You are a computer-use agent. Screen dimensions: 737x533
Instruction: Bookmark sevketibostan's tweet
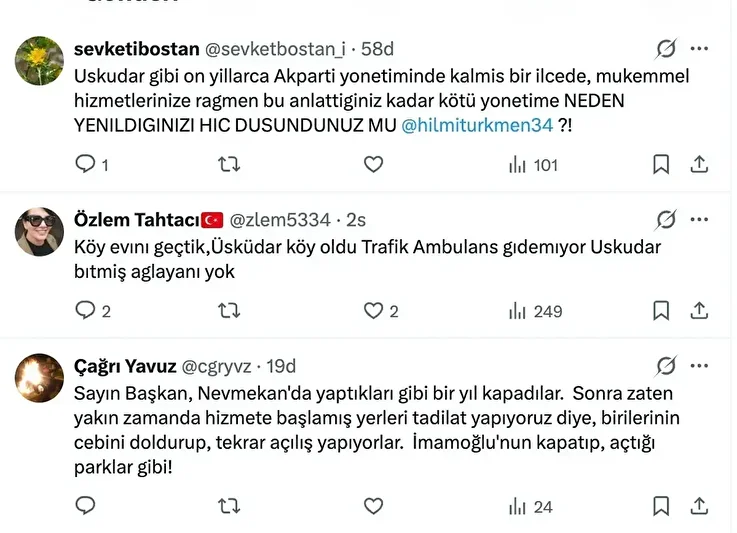[x=661, y=165]
